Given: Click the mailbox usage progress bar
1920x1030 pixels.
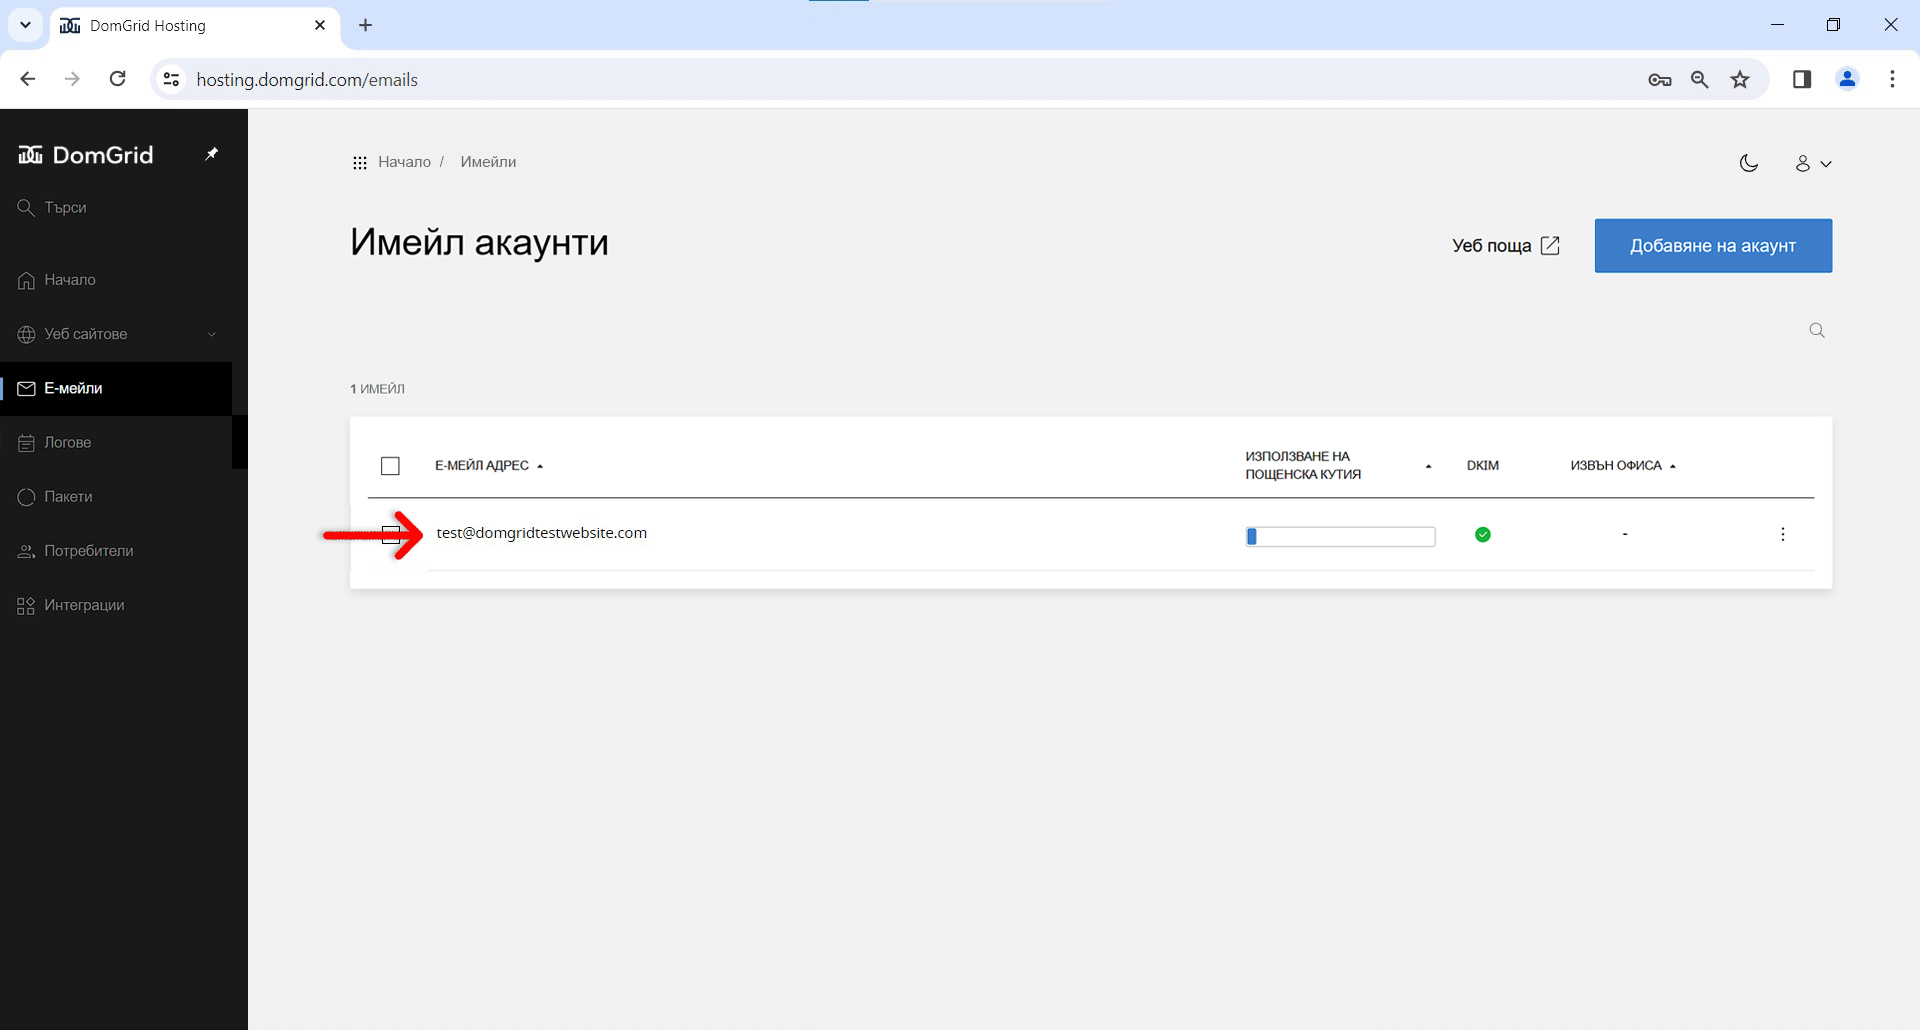Looking at the screenshot, I should pyautogui.click(x=1340, y=537).
